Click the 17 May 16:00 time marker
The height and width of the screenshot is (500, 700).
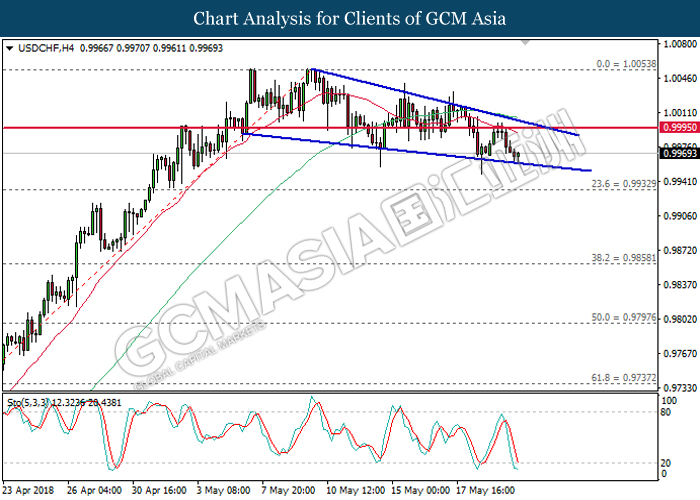point(486,490)
